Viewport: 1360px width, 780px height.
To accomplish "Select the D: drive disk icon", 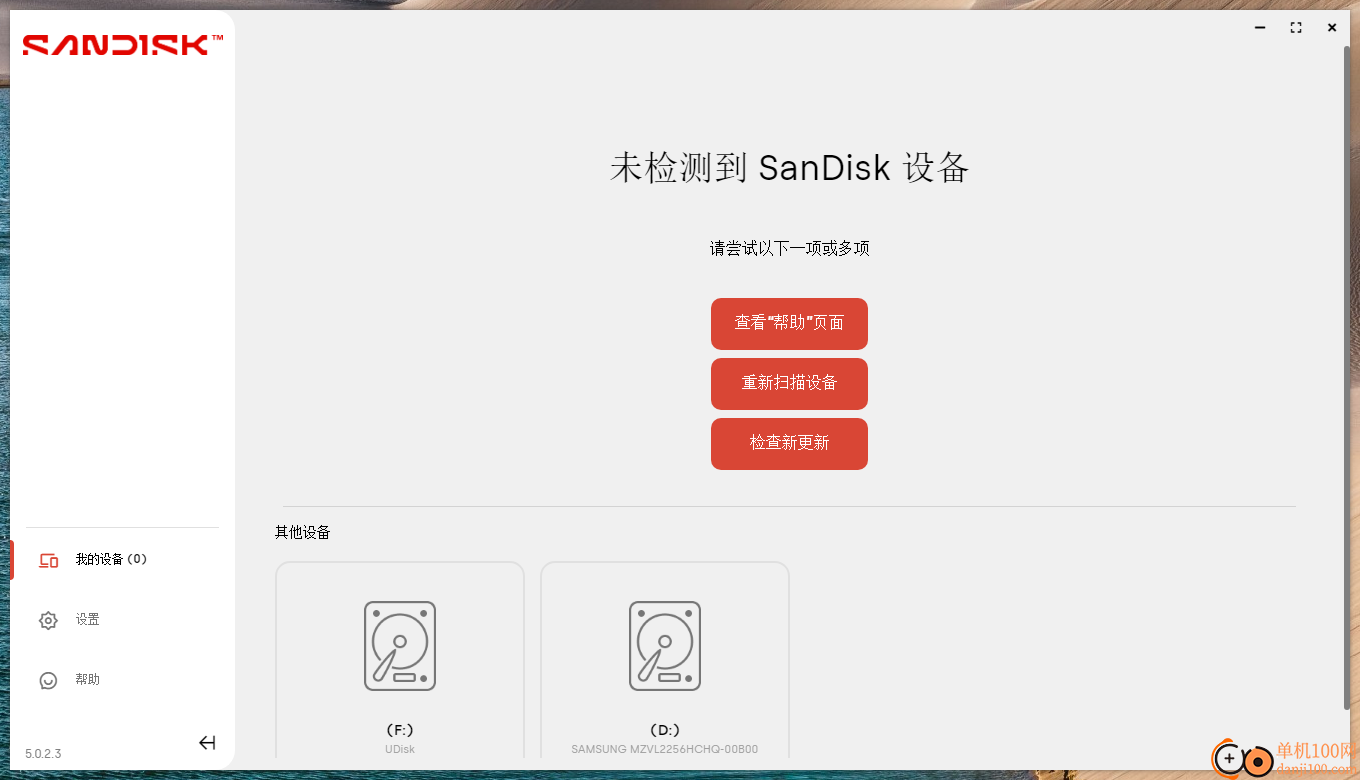I will pyautogui.click(x=665, y=646).
